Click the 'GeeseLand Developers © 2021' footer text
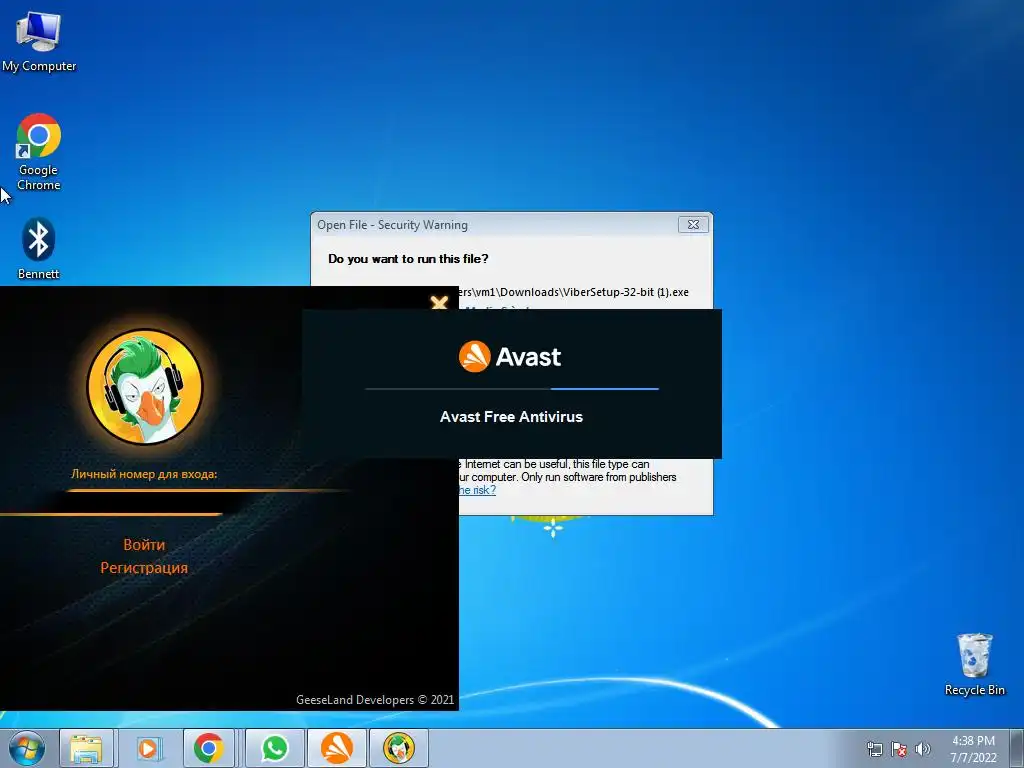1024x768 pixels. [375, 699]
